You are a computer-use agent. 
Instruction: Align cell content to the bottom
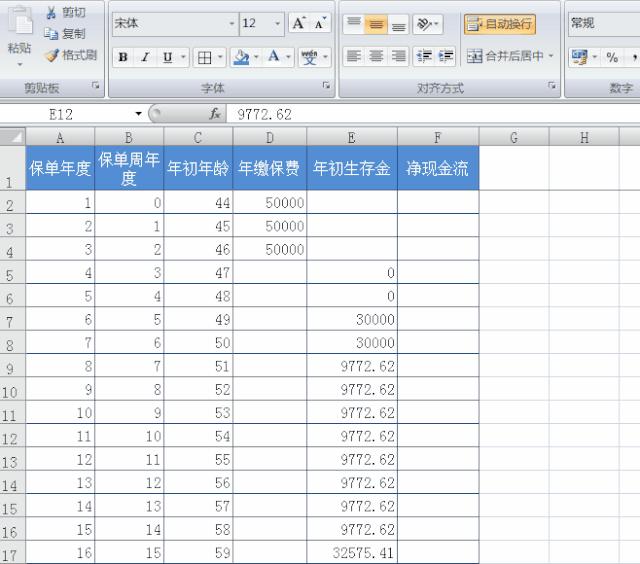(398, 24)
